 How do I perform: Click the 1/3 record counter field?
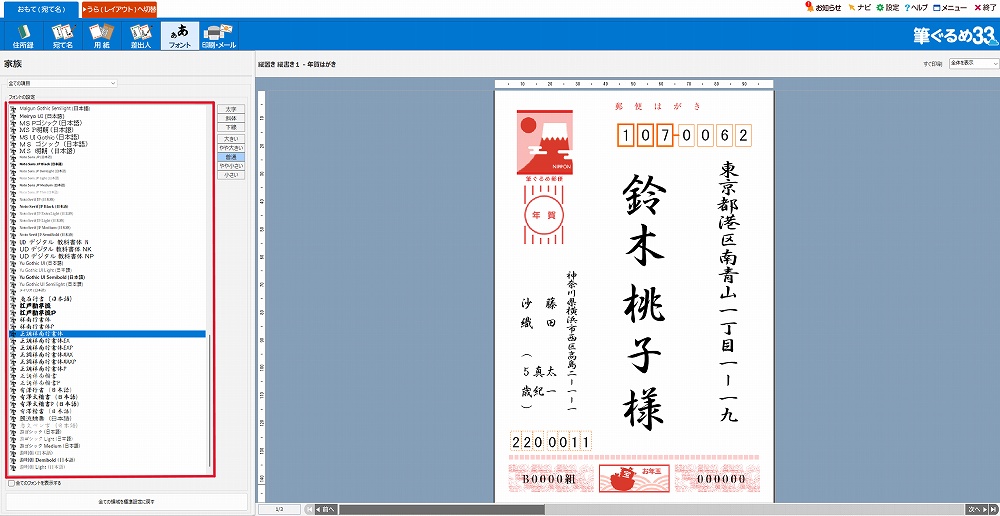pos(279,510)
